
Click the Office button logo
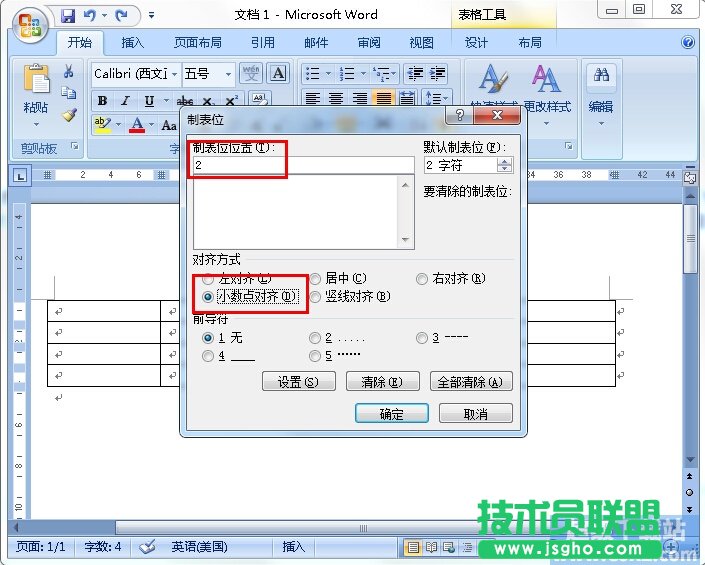pyautogui.click(x=28, y=23)
